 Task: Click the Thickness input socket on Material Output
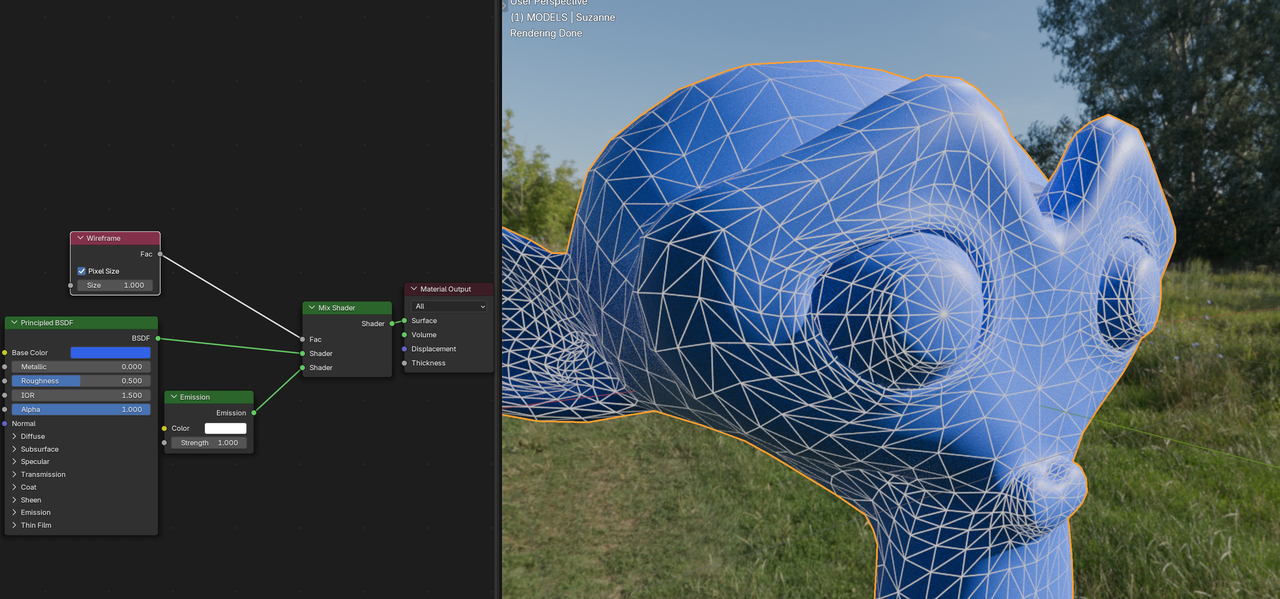[x=404, y=363]
